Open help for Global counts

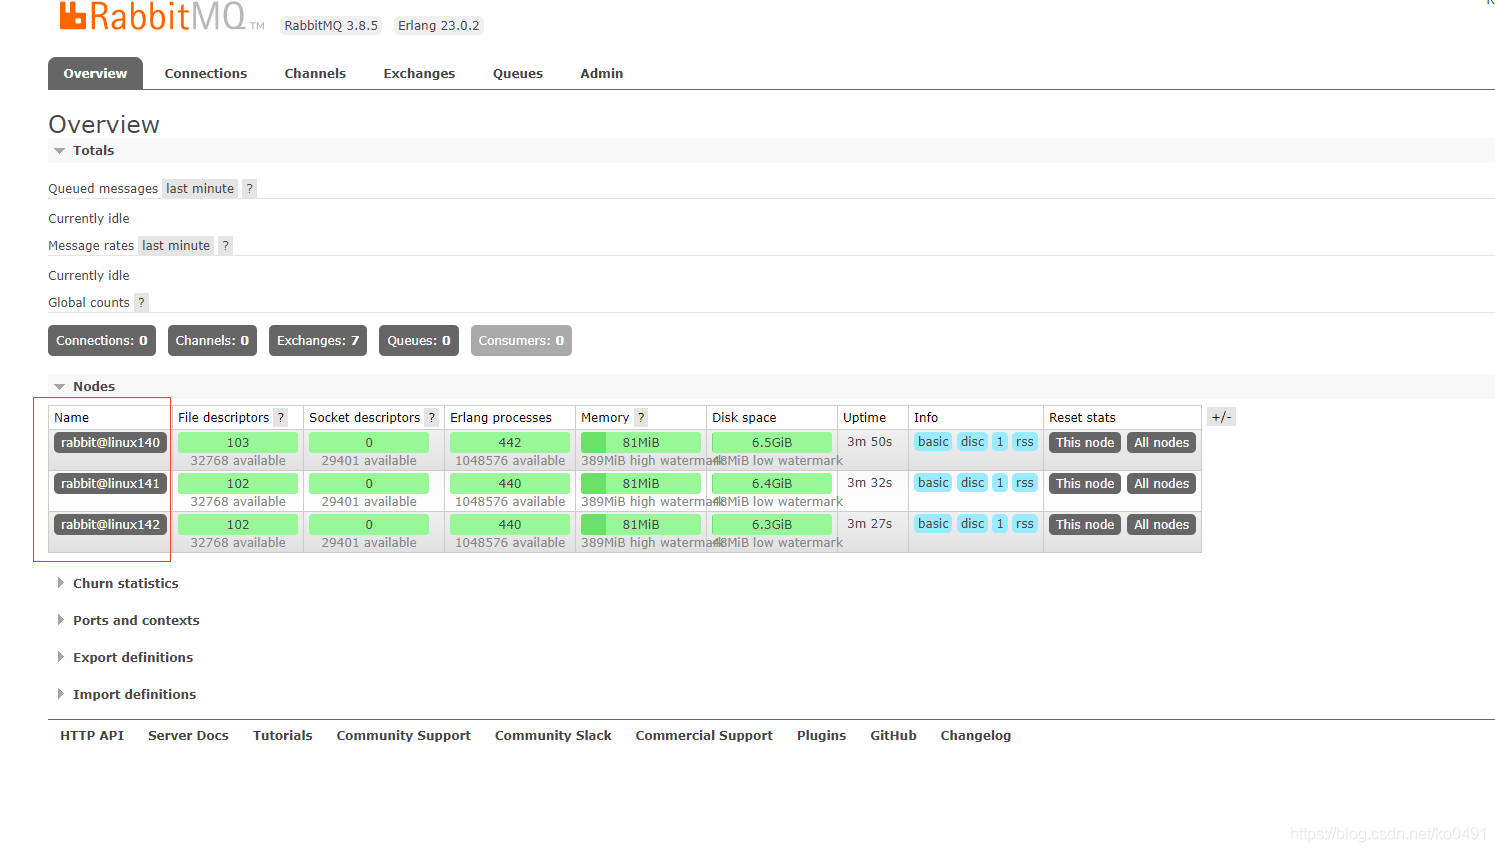click(x=141, y=302)
